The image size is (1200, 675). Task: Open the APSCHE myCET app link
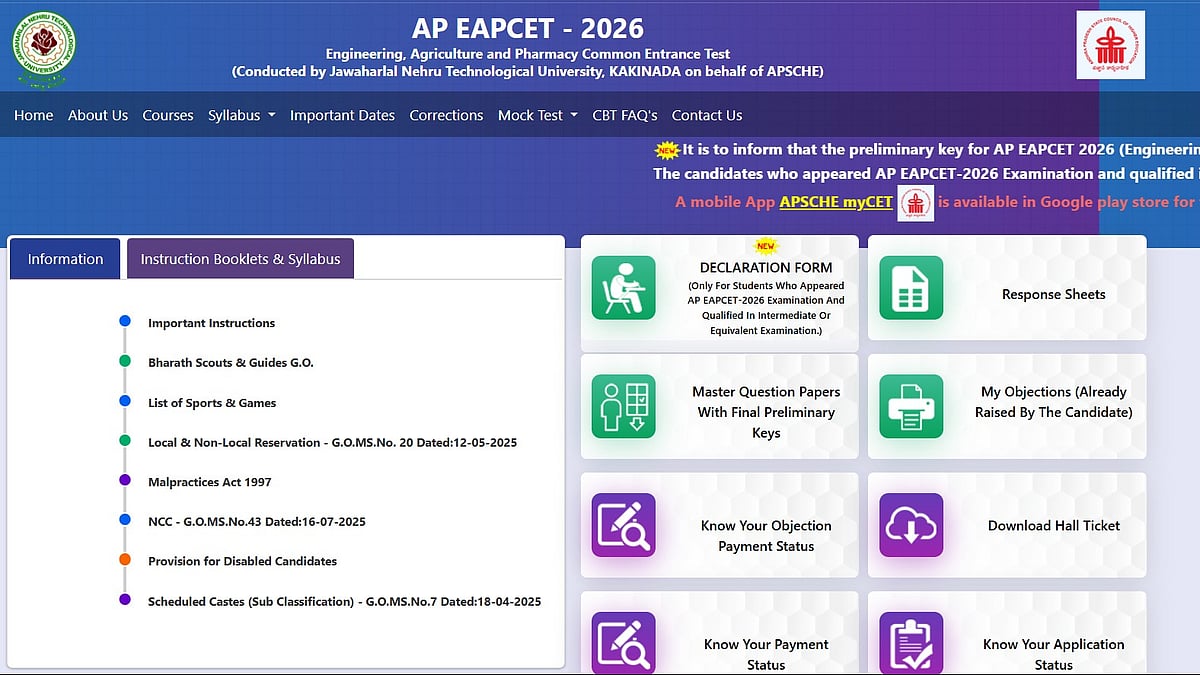click(836, 202)
